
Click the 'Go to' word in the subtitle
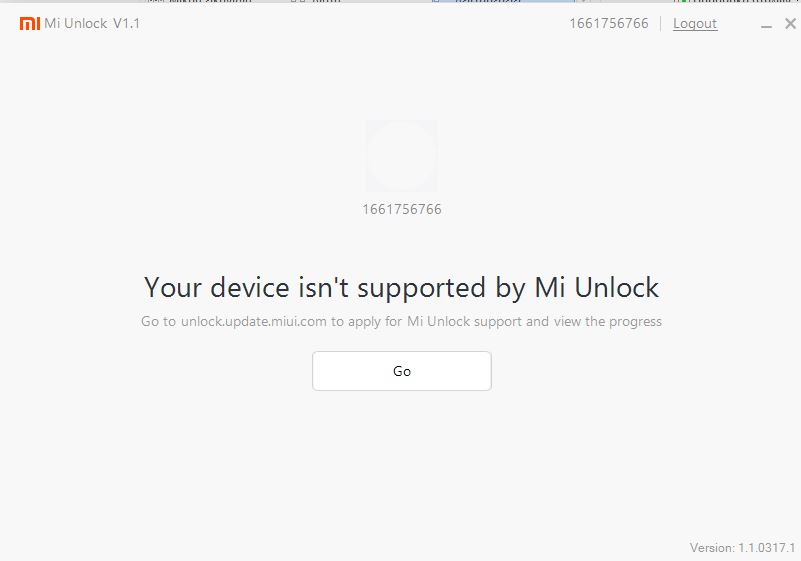click(158, 321)
